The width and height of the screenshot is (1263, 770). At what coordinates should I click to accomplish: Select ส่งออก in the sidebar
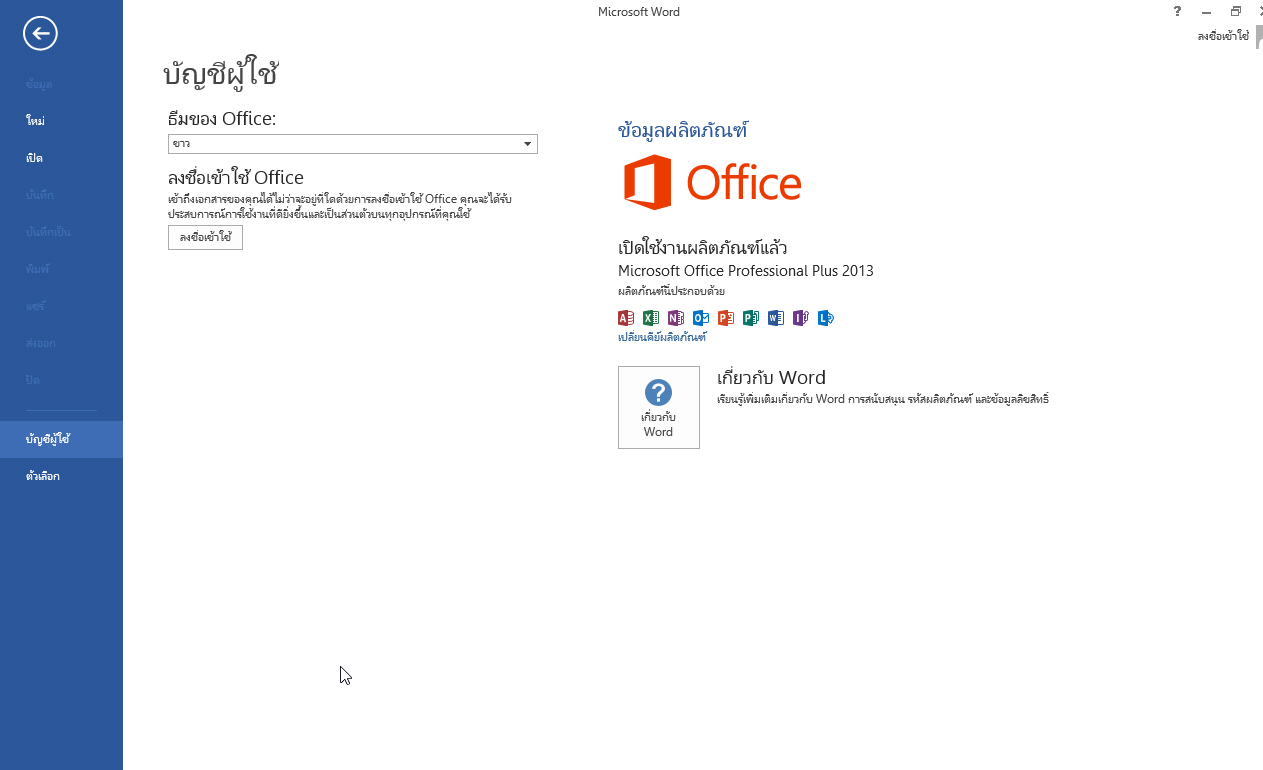click(x=61, y=343)
